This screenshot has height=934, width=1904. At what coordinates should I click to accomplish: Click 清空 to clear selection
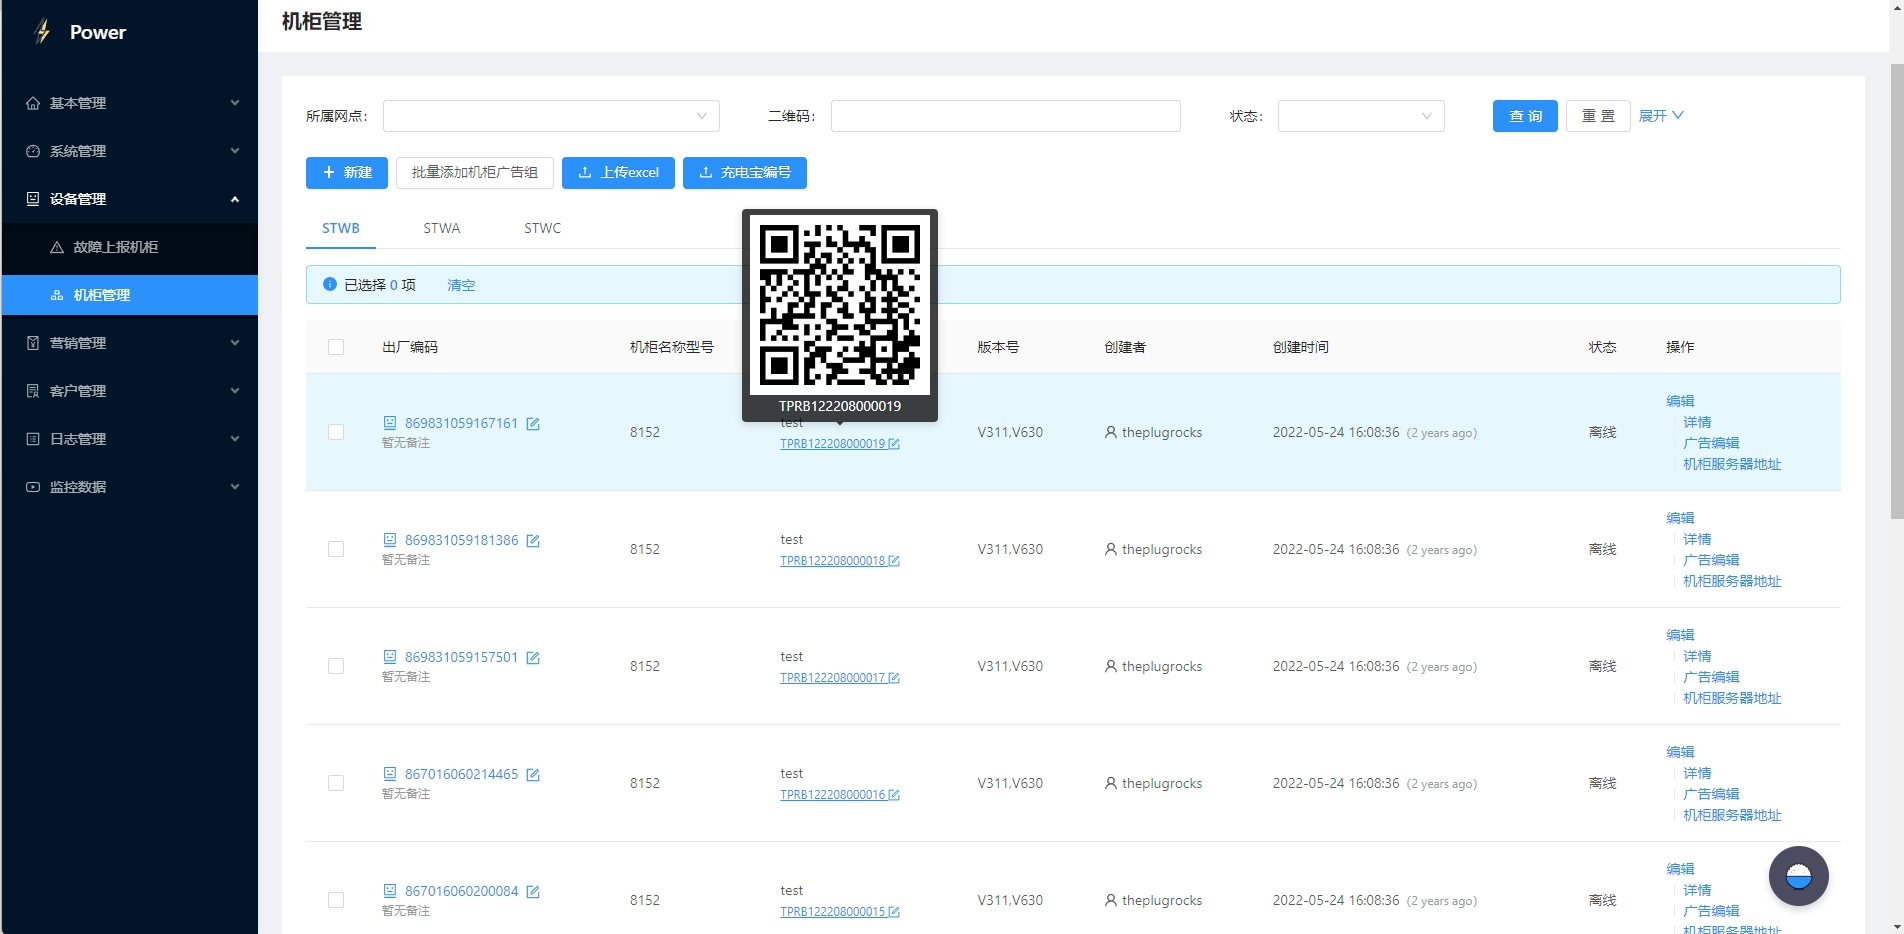[x=461, y=285]
